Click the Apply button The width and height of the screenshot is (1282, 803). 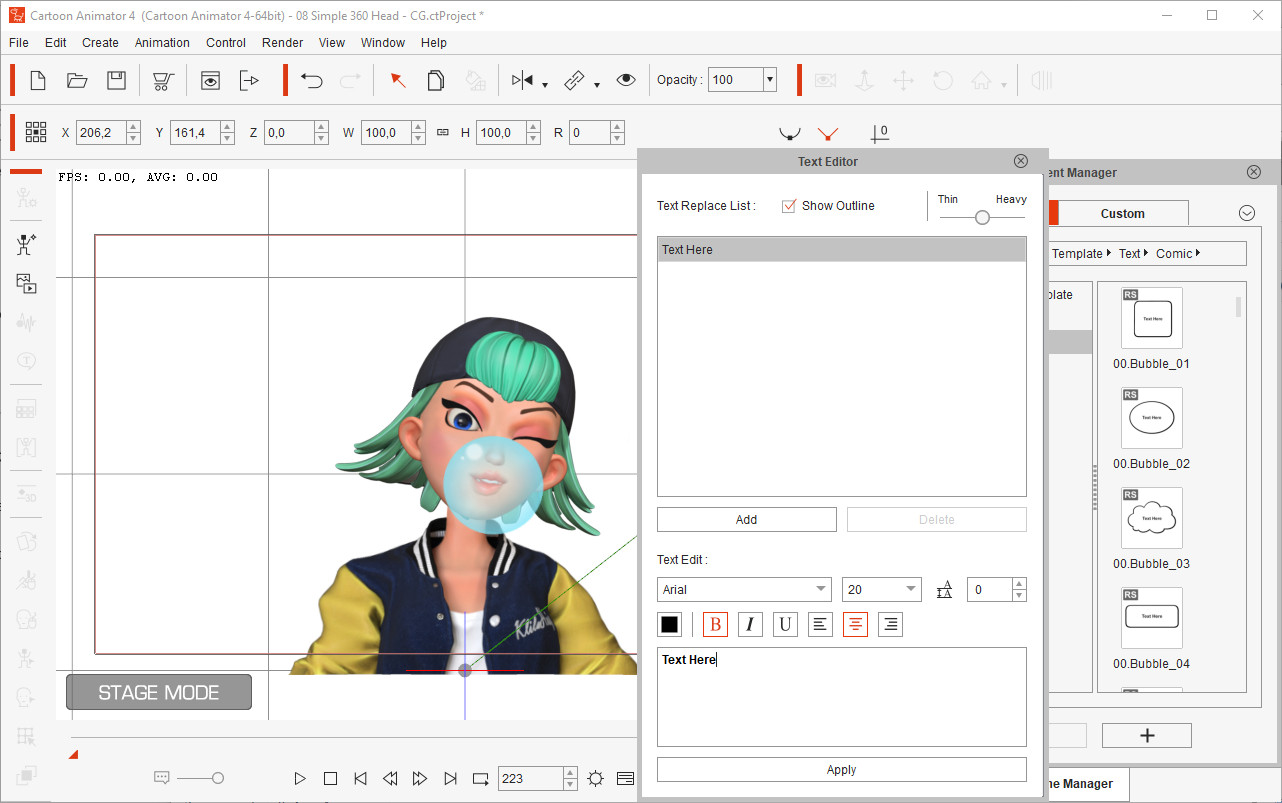(x=841, y=770)
